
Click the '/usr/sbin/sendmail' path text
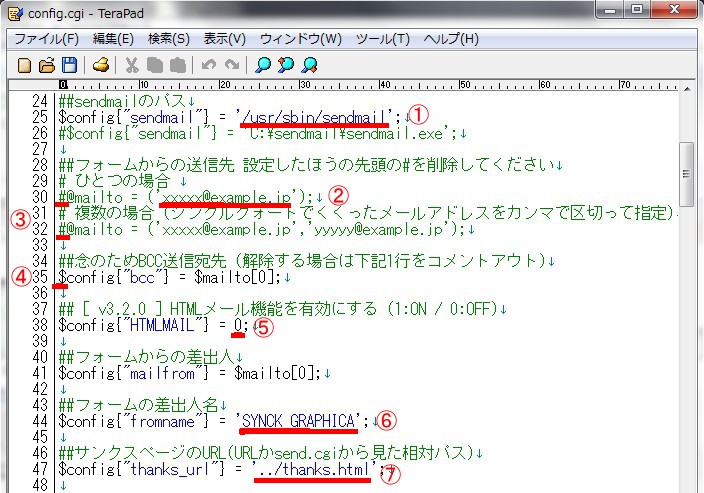point(315,118)
